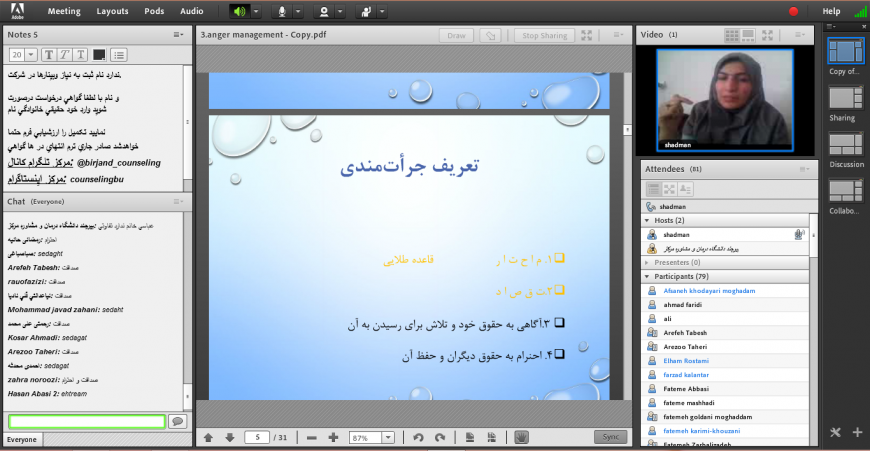The image size is (870, 451).
Task: Rotate document clockwise
Action: [x=440, y=438]
